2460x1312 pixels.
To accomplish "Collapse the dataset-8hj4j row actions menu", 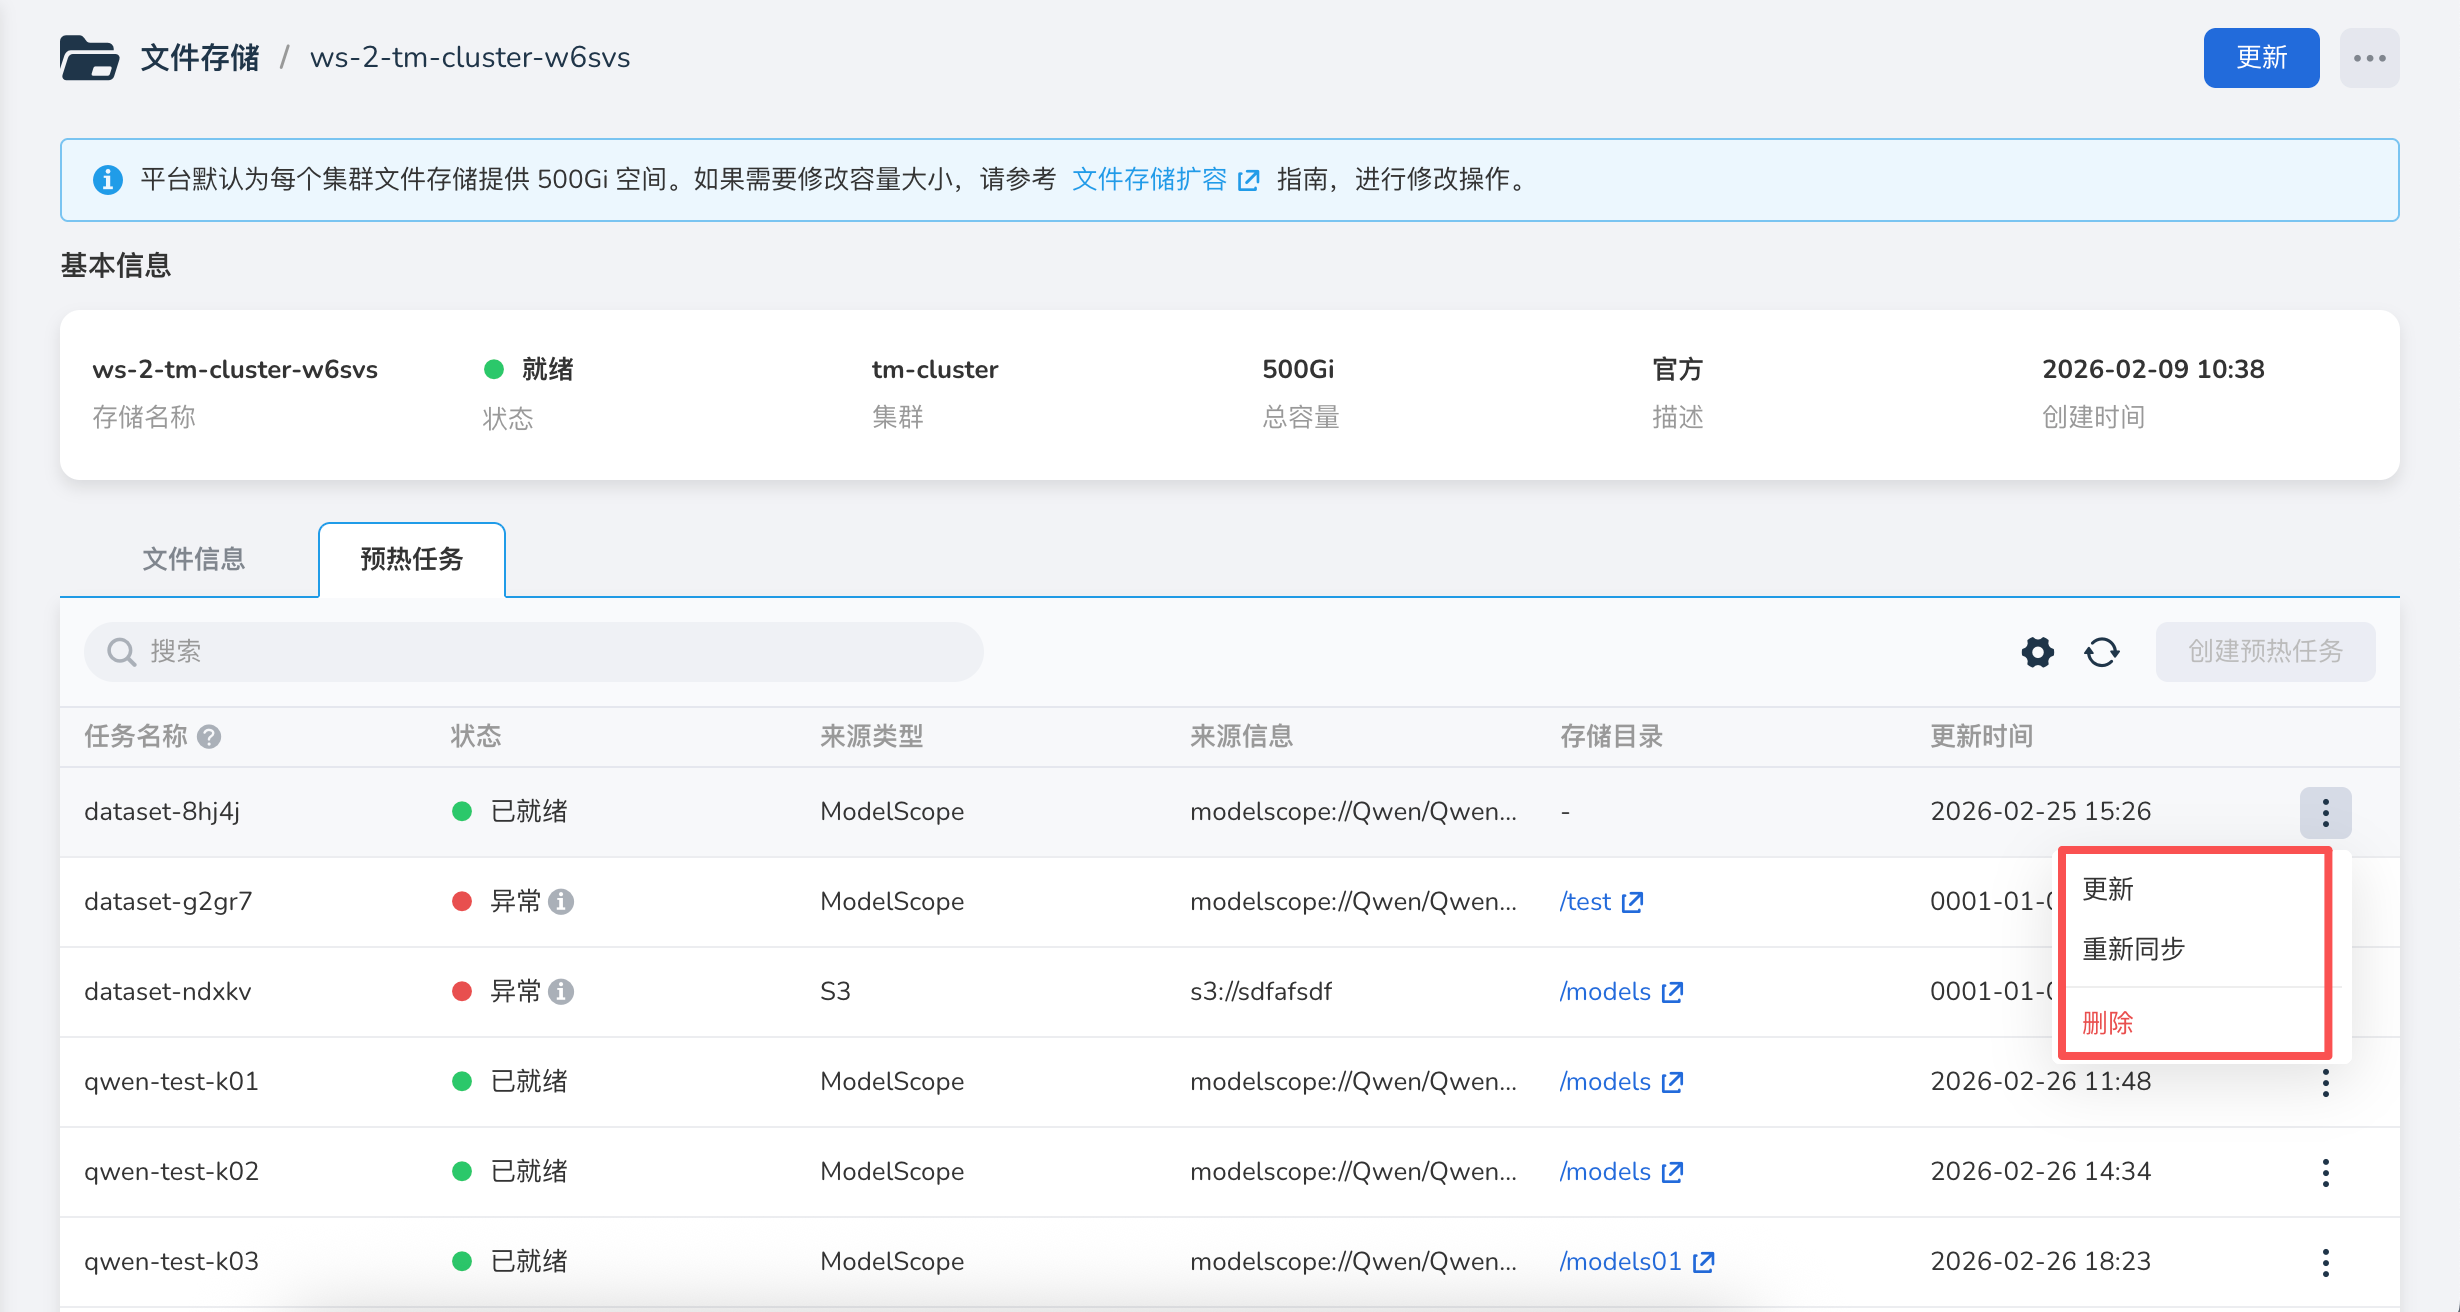I will pyautogui.click(x=2325, y=812).
